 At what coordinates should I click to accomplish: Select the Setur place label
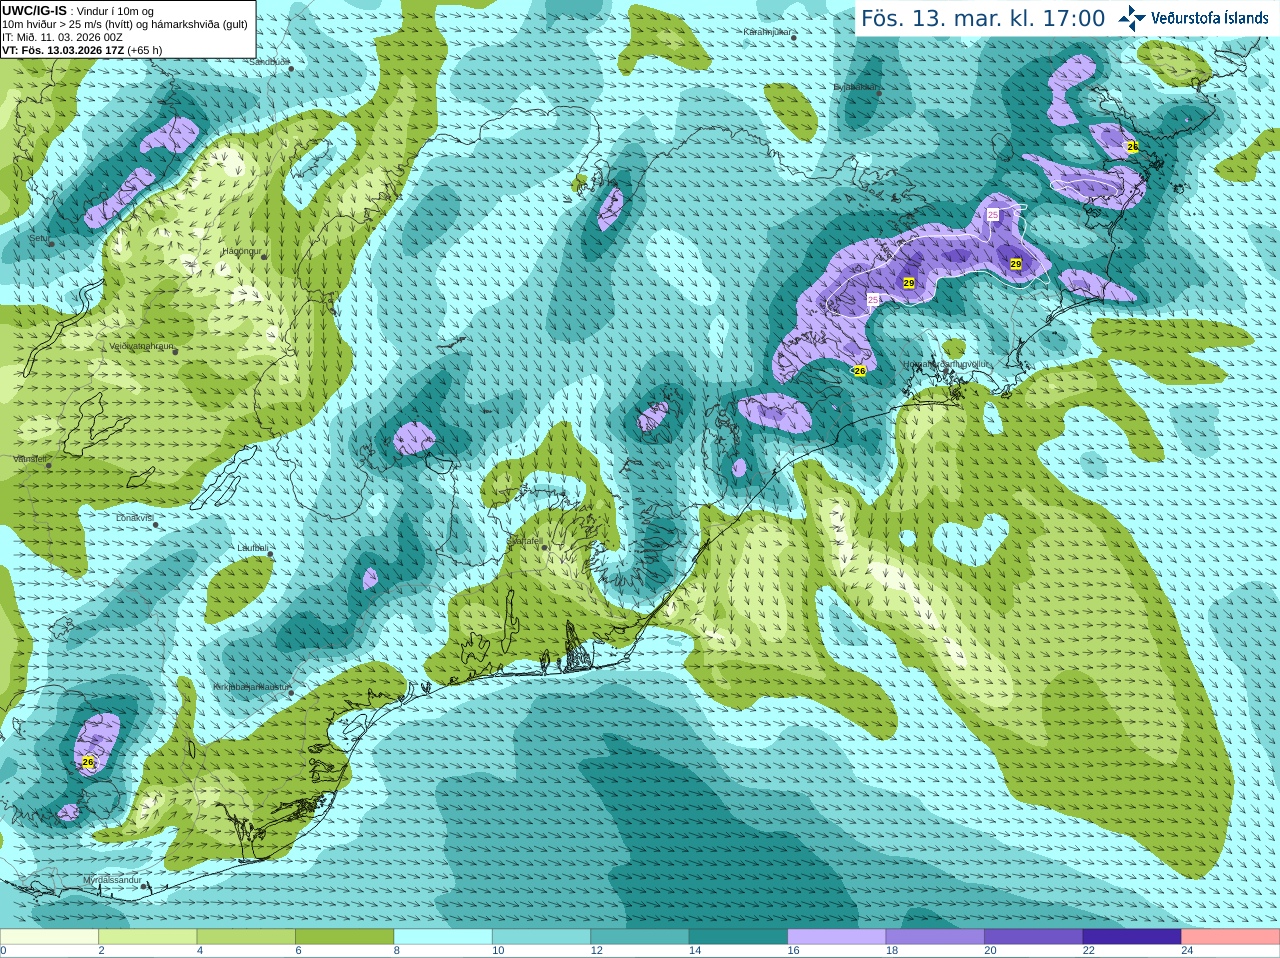click(38, 239)
